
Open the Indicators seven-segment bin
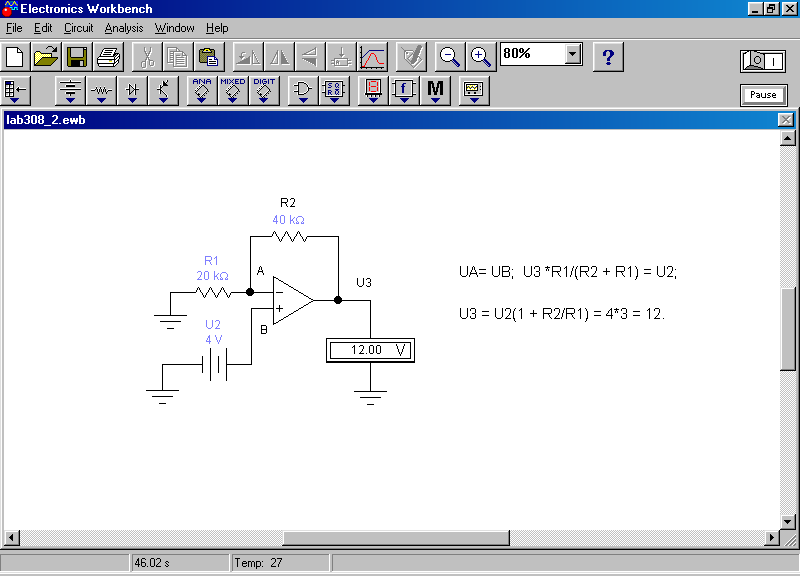click(x=373, y=91)
